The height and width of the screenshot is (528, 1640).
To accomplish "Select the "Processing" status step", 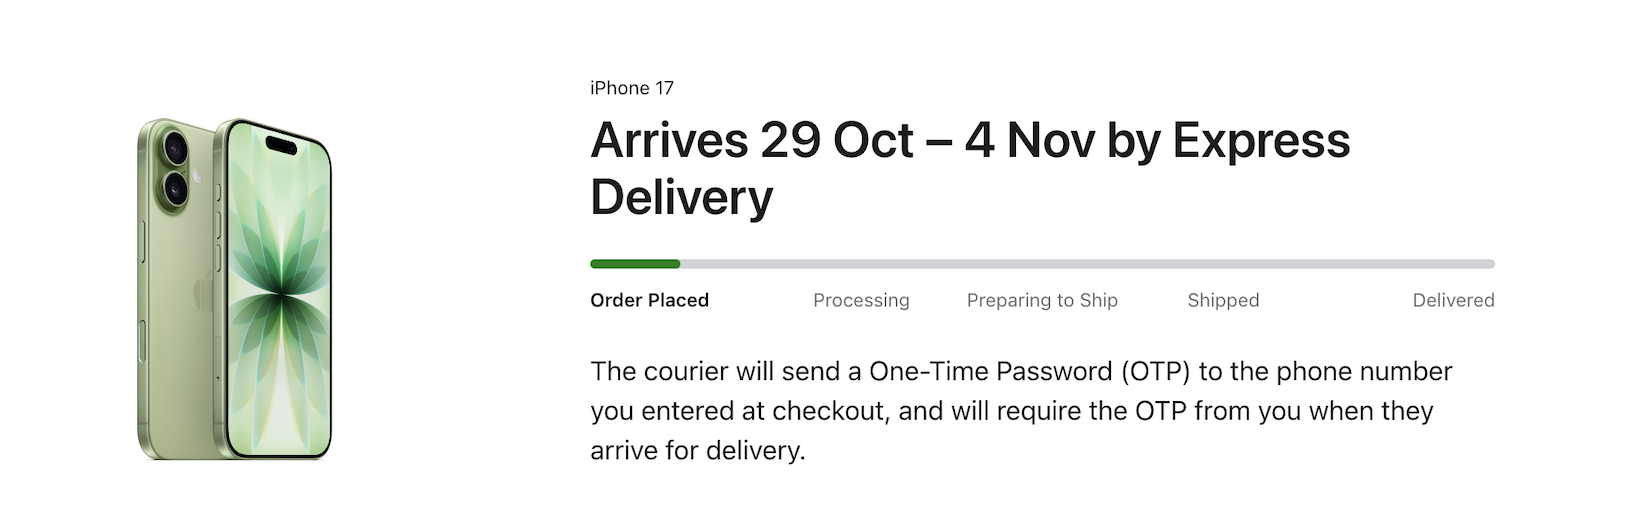I will point(861,300).
